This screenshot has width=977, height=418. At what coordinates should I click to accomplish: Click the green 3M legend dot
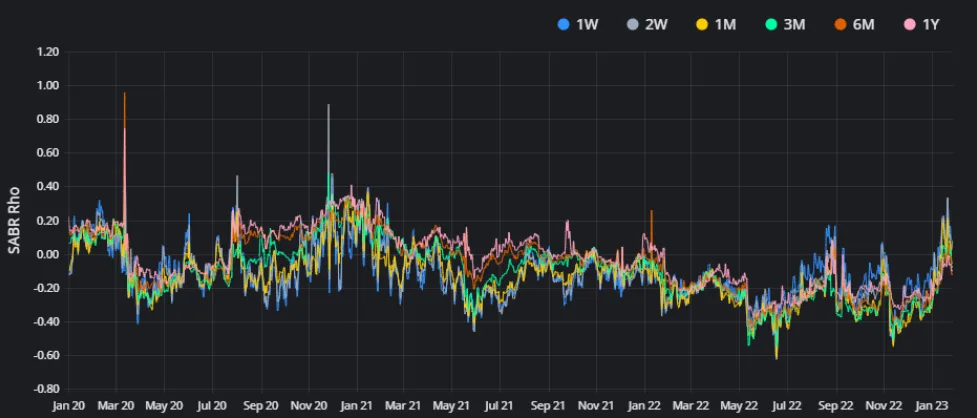(x=771, y=25)
